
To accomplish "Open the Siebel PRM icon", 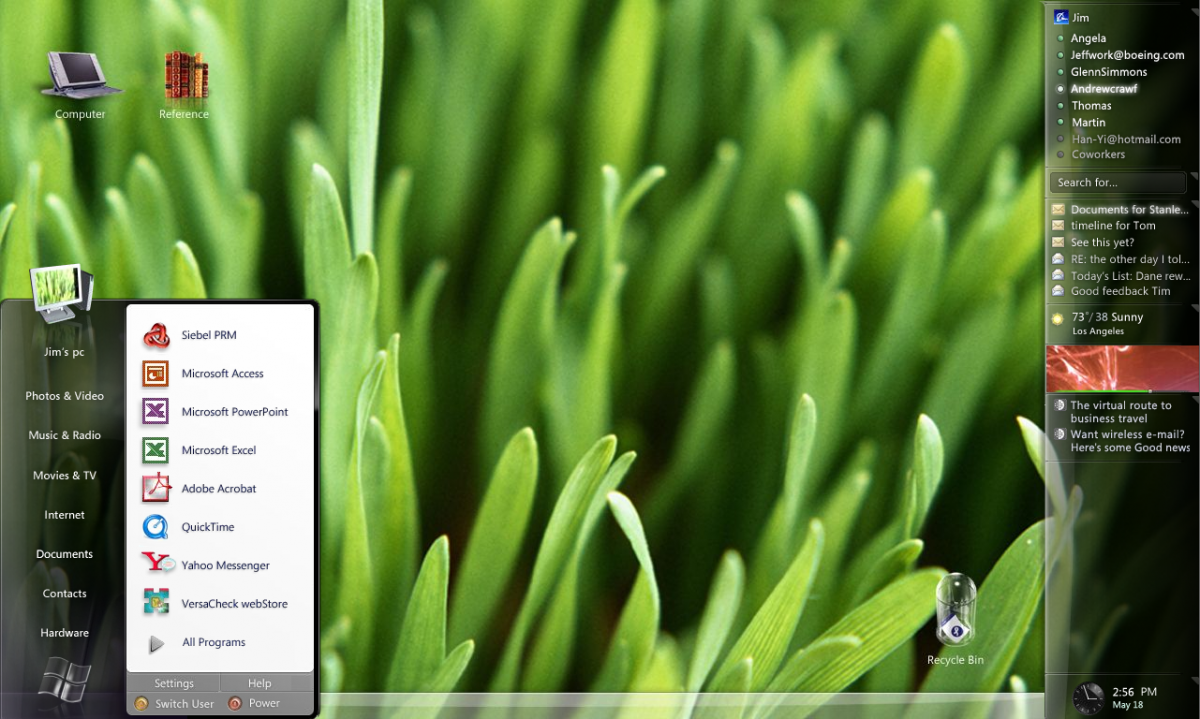I will 156,335.
